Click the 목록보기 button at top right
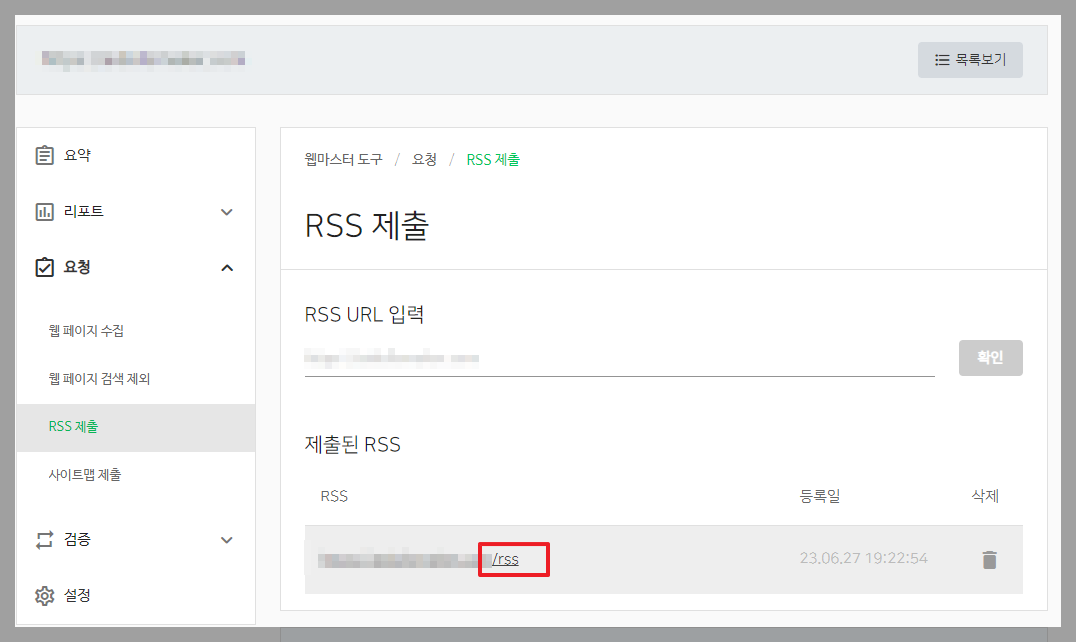Viewport: 1076px width, 642px height. coord(970,60)
